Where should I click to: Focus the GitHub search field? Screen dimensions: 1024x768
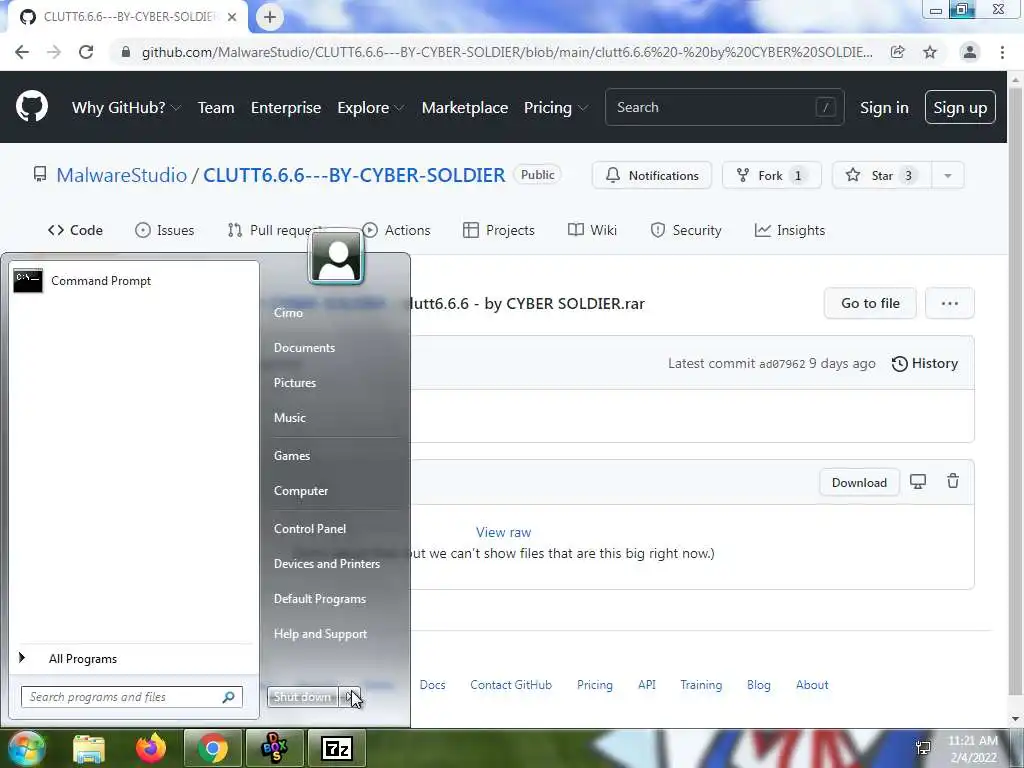click(724, 107)
